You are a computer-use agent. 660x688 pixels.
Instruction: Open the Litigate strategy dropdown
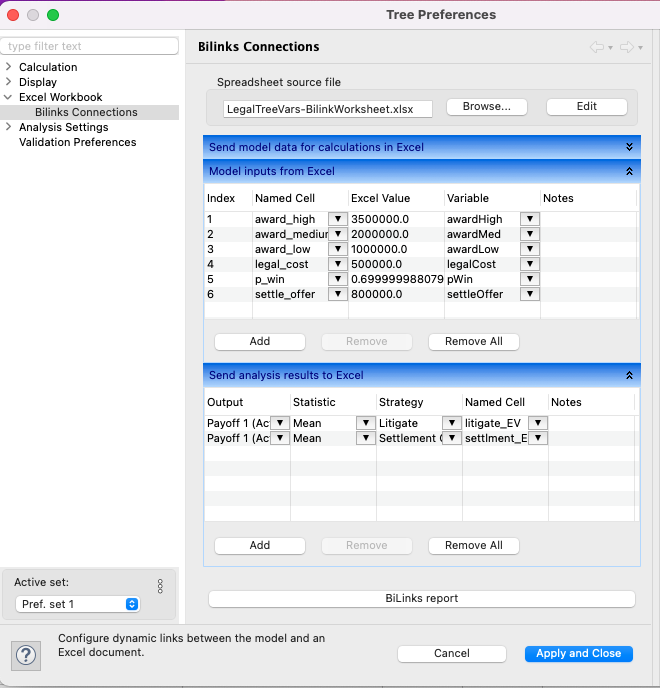pos(451,423)
